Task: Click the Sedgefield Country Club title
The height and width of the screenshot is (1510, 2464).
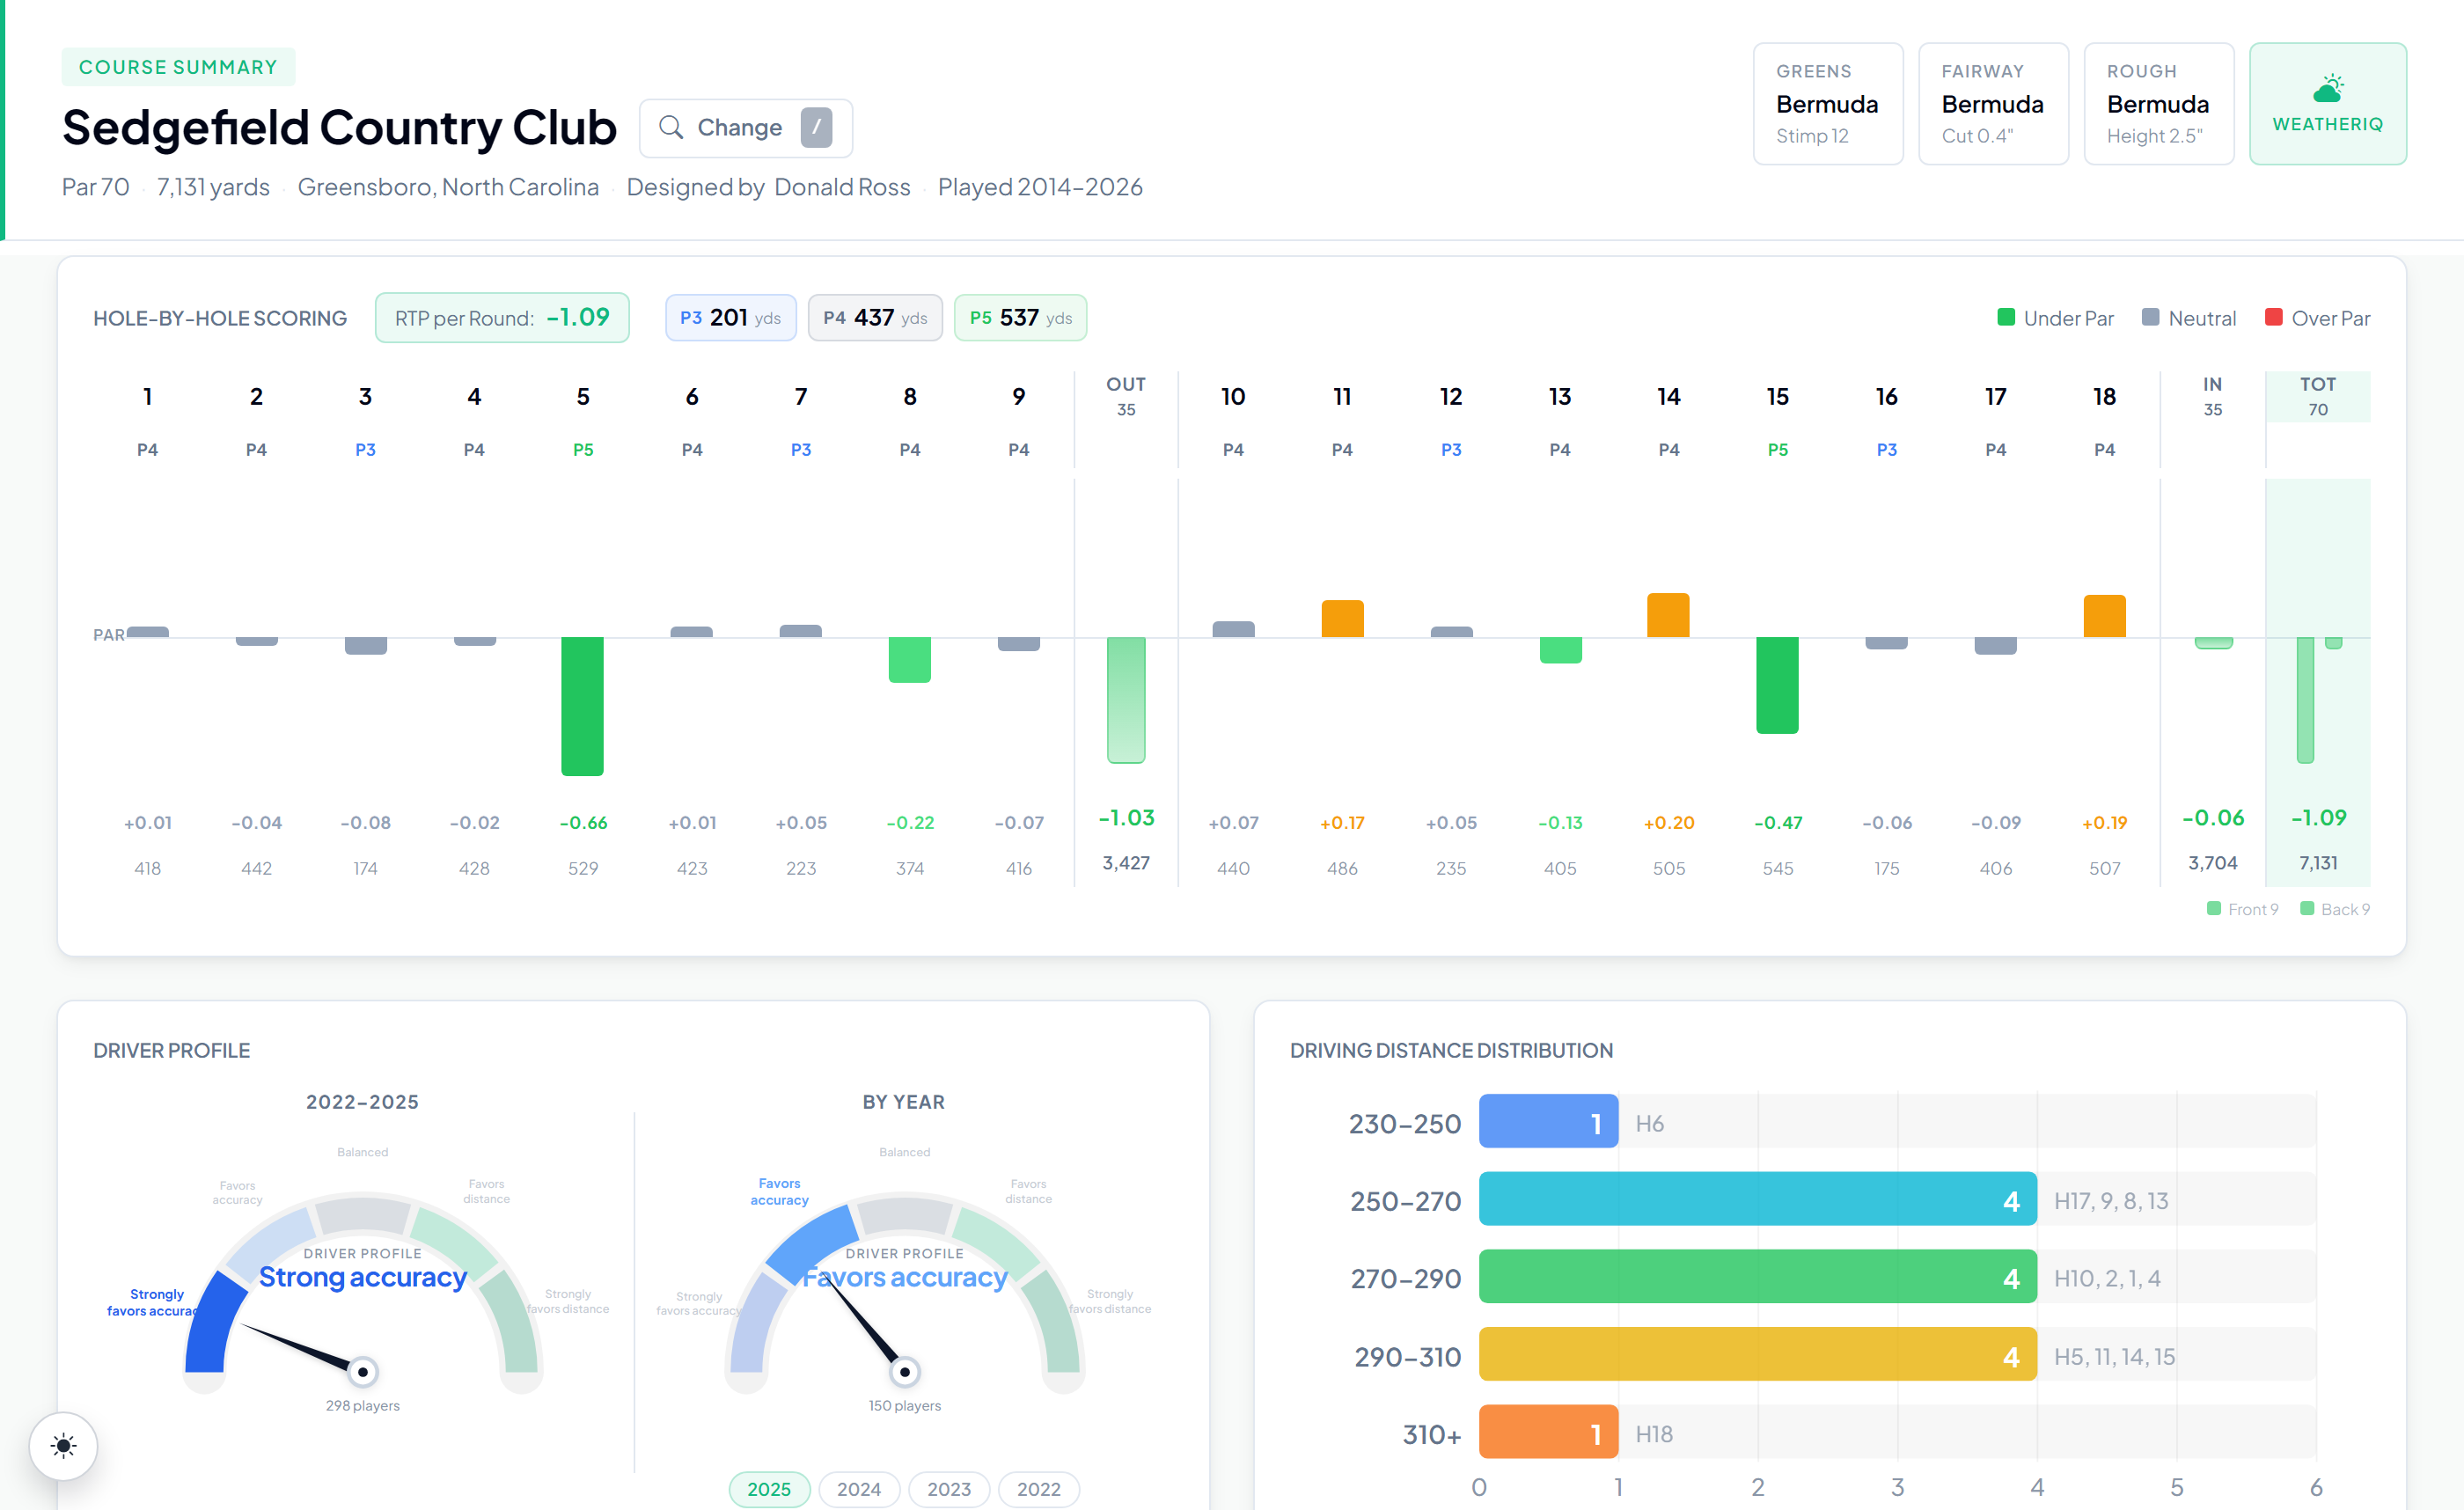Action: [340, 128]
